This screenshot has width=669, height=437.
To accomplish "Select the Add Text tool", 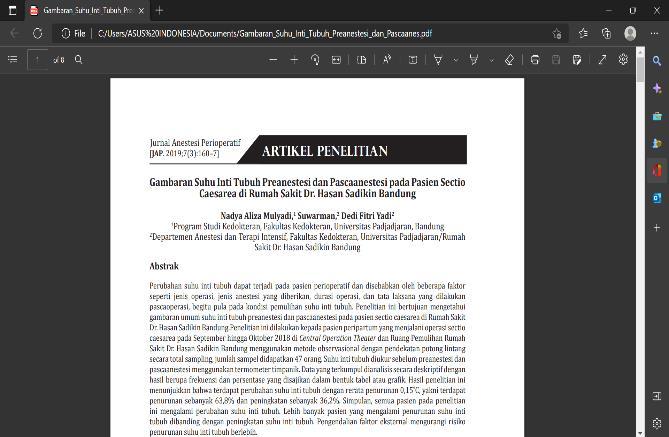I will [x=413, y=60].
